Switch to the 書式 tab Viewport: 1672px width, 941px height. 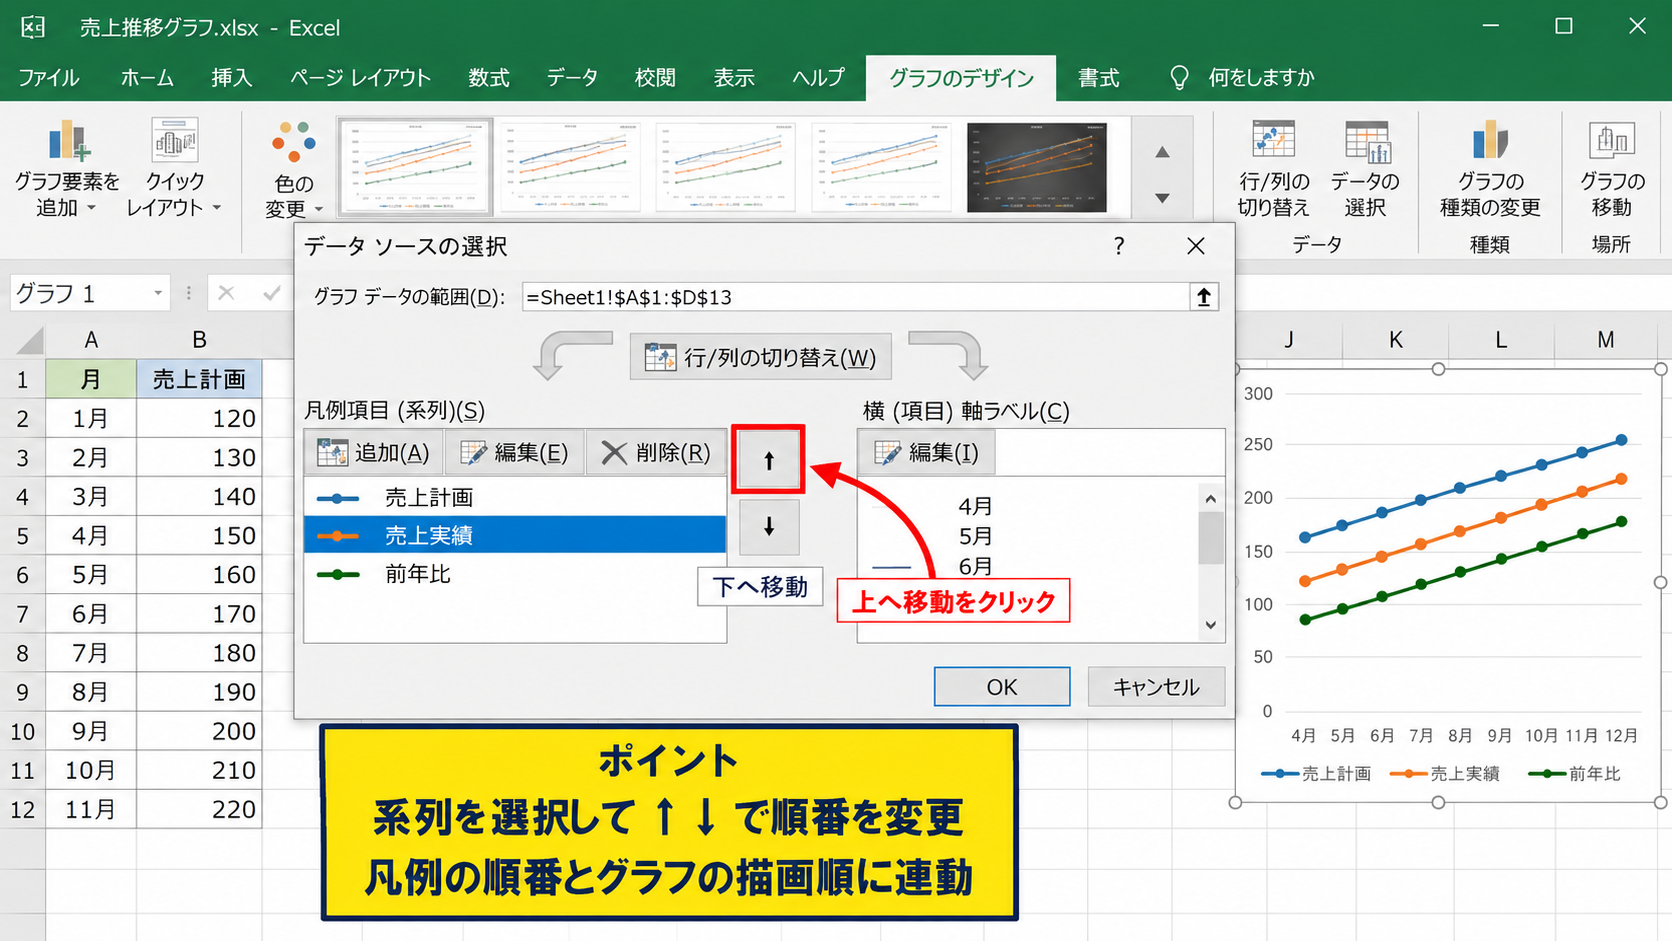tap(1098, 78)
